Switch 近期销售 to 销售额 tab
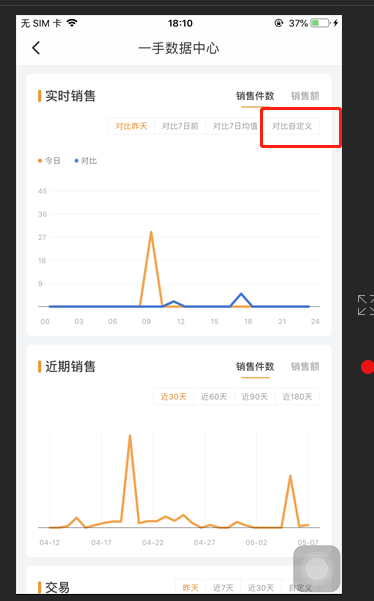Image resolution: width=374 pixels, height=601 pixels. pos(305,366)
